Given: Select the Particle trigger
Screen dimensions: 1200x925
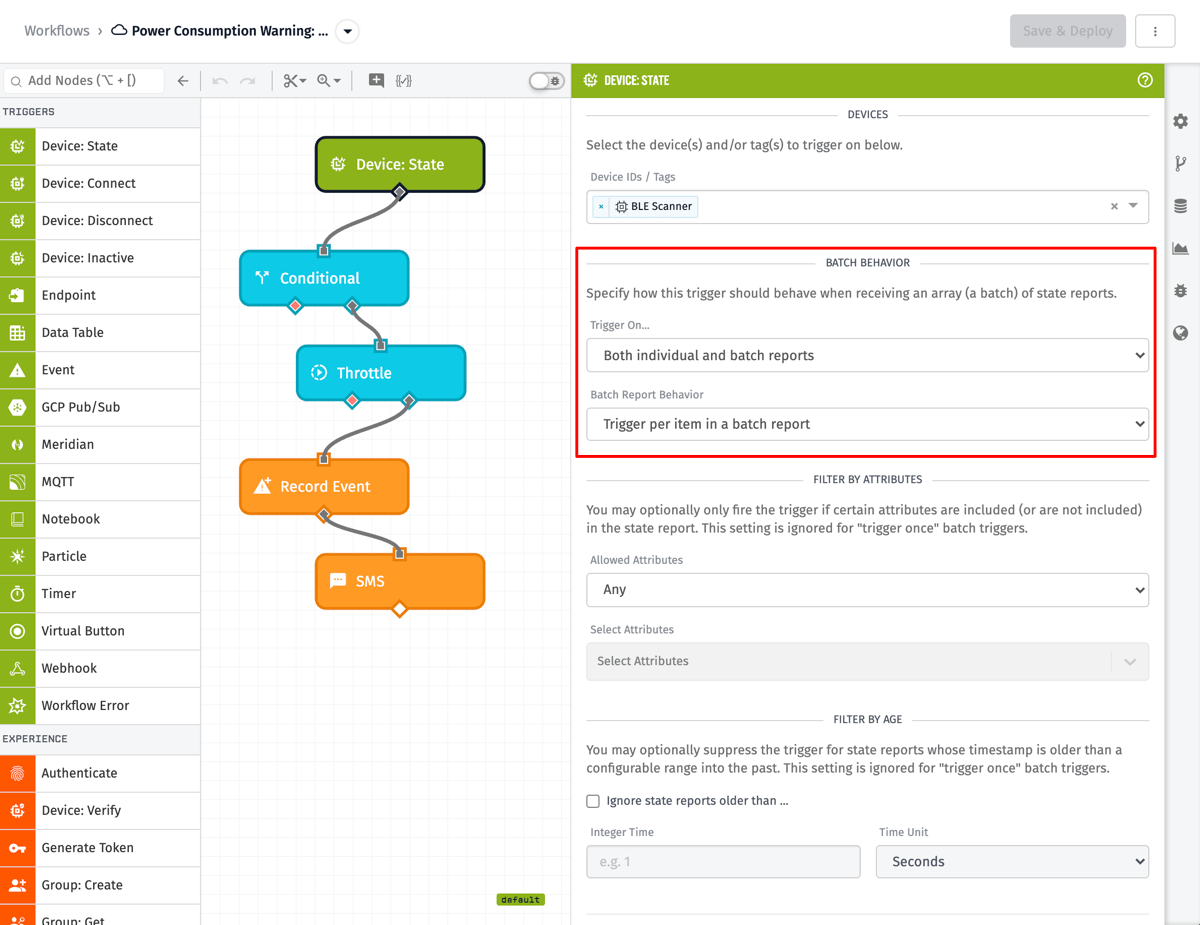Looking at the screenshot, I should click(100, 556).
